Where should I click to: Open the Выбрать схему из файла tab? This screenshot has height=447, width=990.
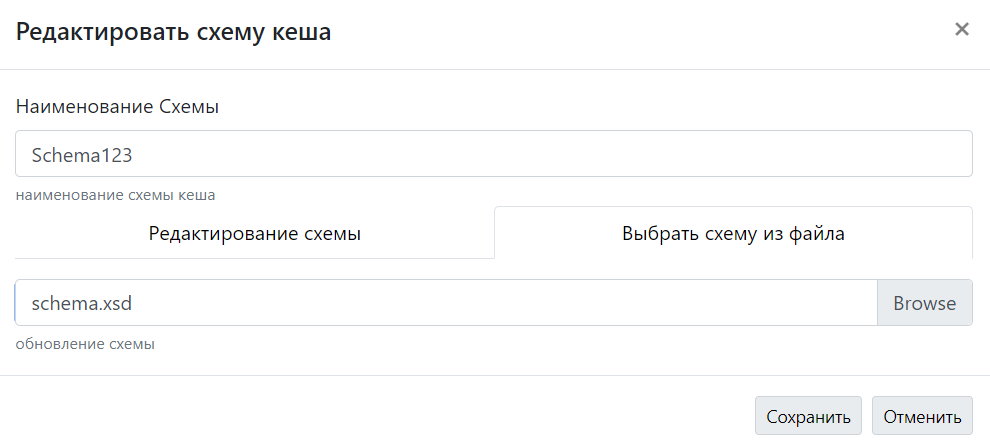(733, 234)
